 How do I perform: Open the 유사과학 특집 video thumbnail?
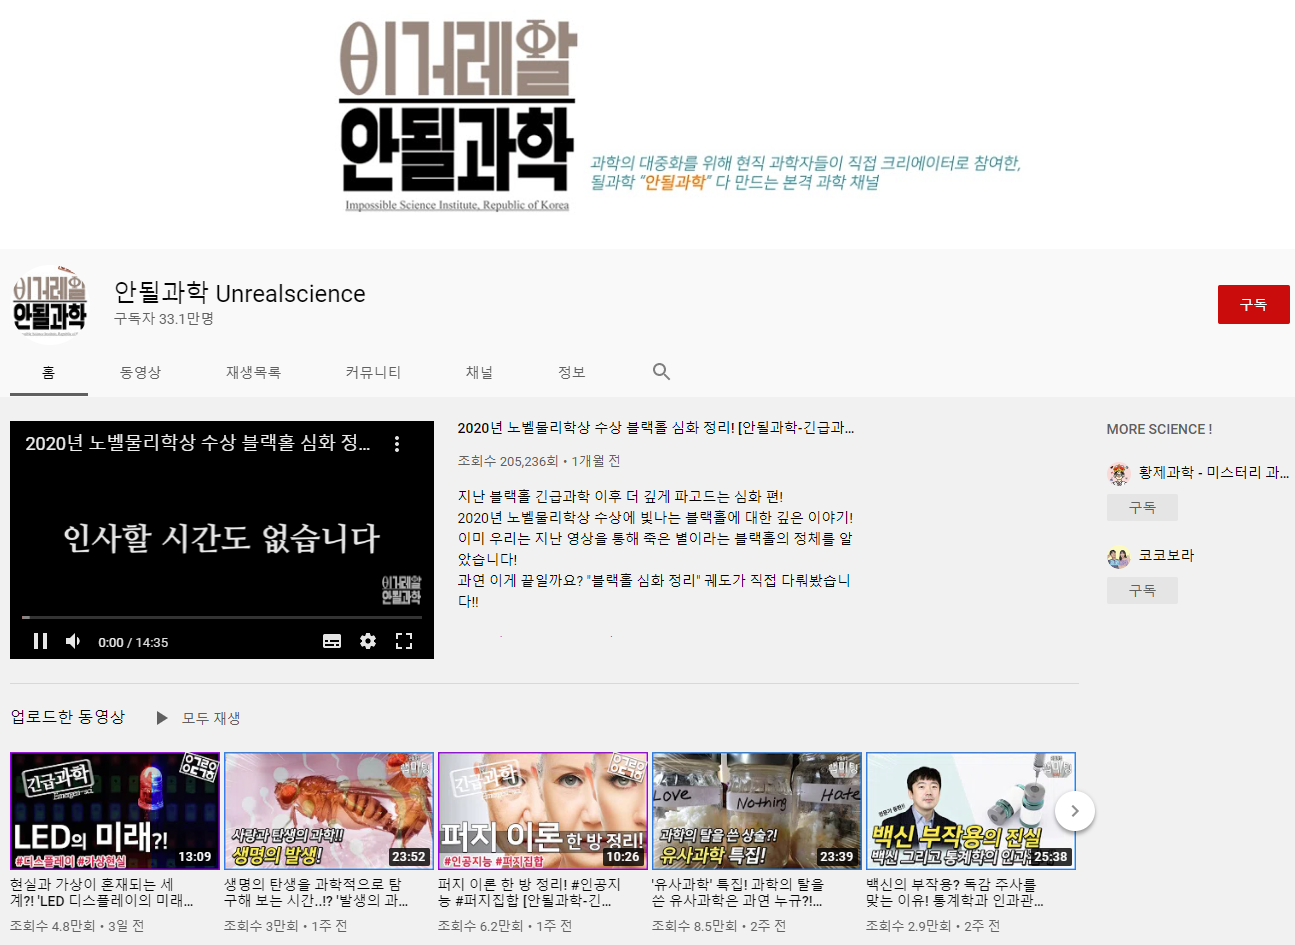click(x=757, y=811)
